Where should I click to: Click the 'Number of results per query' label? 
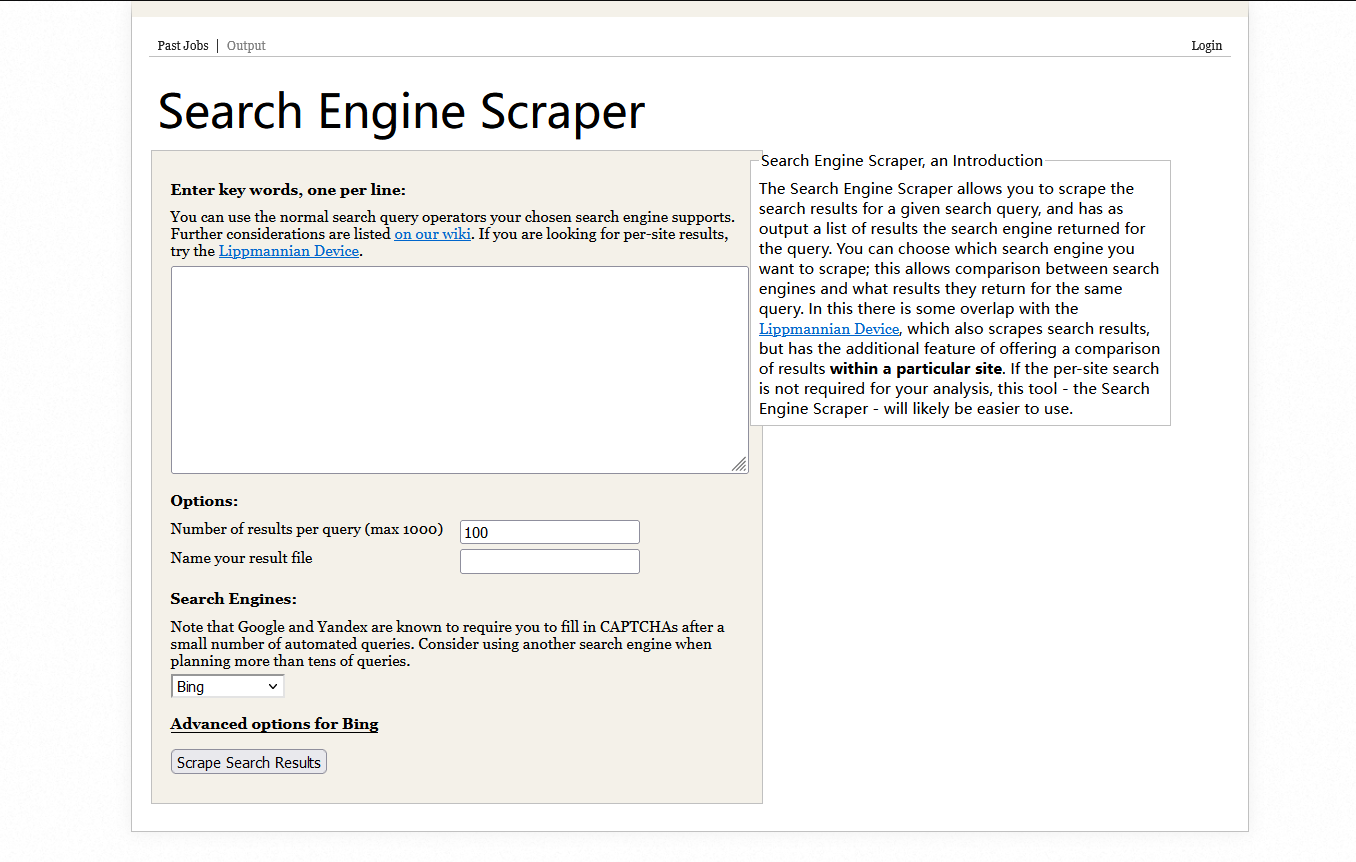(x=306, y=529)
